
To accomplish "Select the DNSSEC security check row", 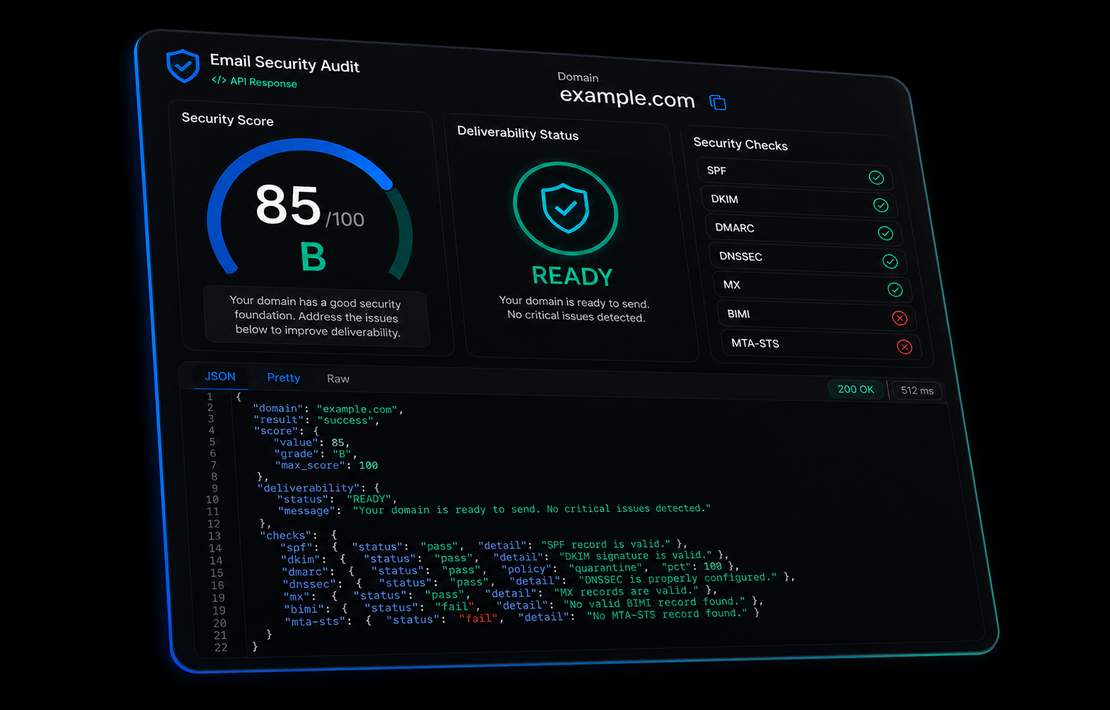I will tap(808, 258).
